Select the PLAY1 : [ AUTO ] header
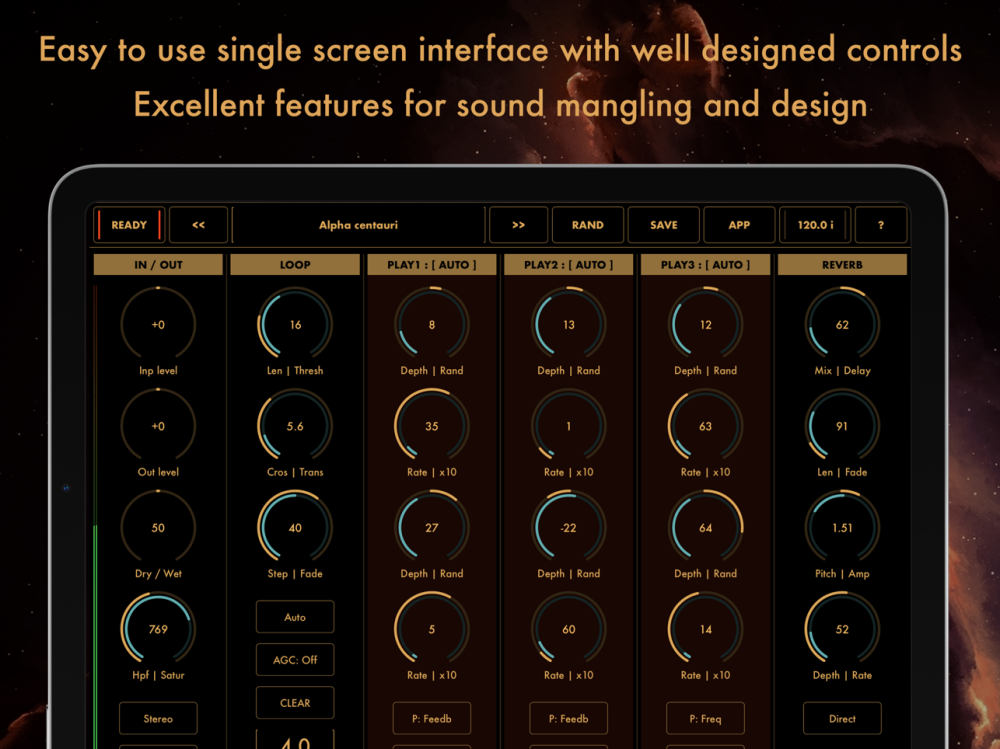 [432, 265]
